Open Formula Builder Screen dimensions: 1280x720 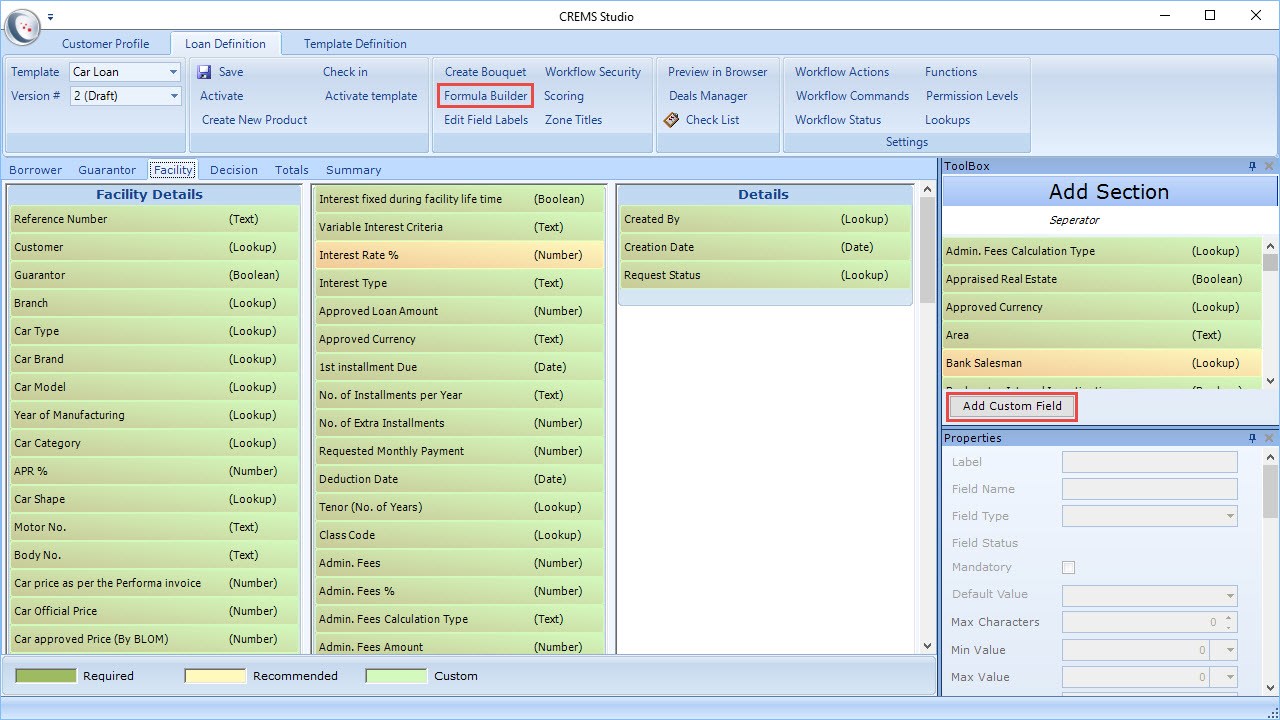point(486,96)
